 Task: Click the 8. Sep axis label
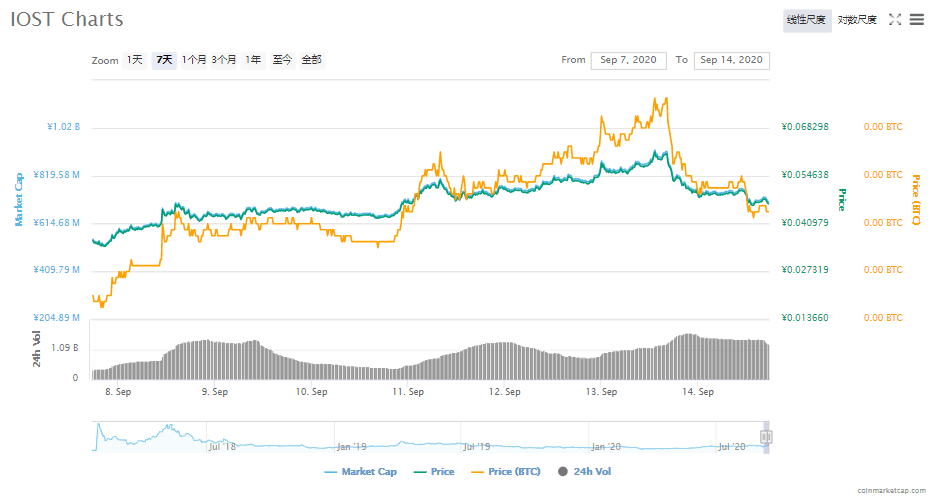click(118, 392)
